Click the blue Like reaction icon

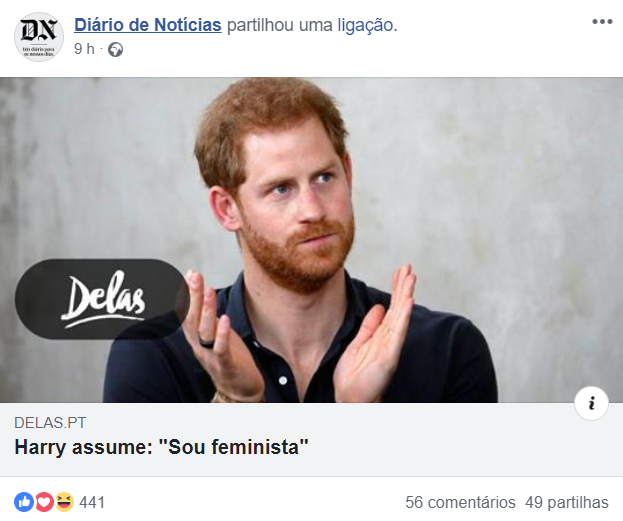pyautogui.click(x=24, y=502)
